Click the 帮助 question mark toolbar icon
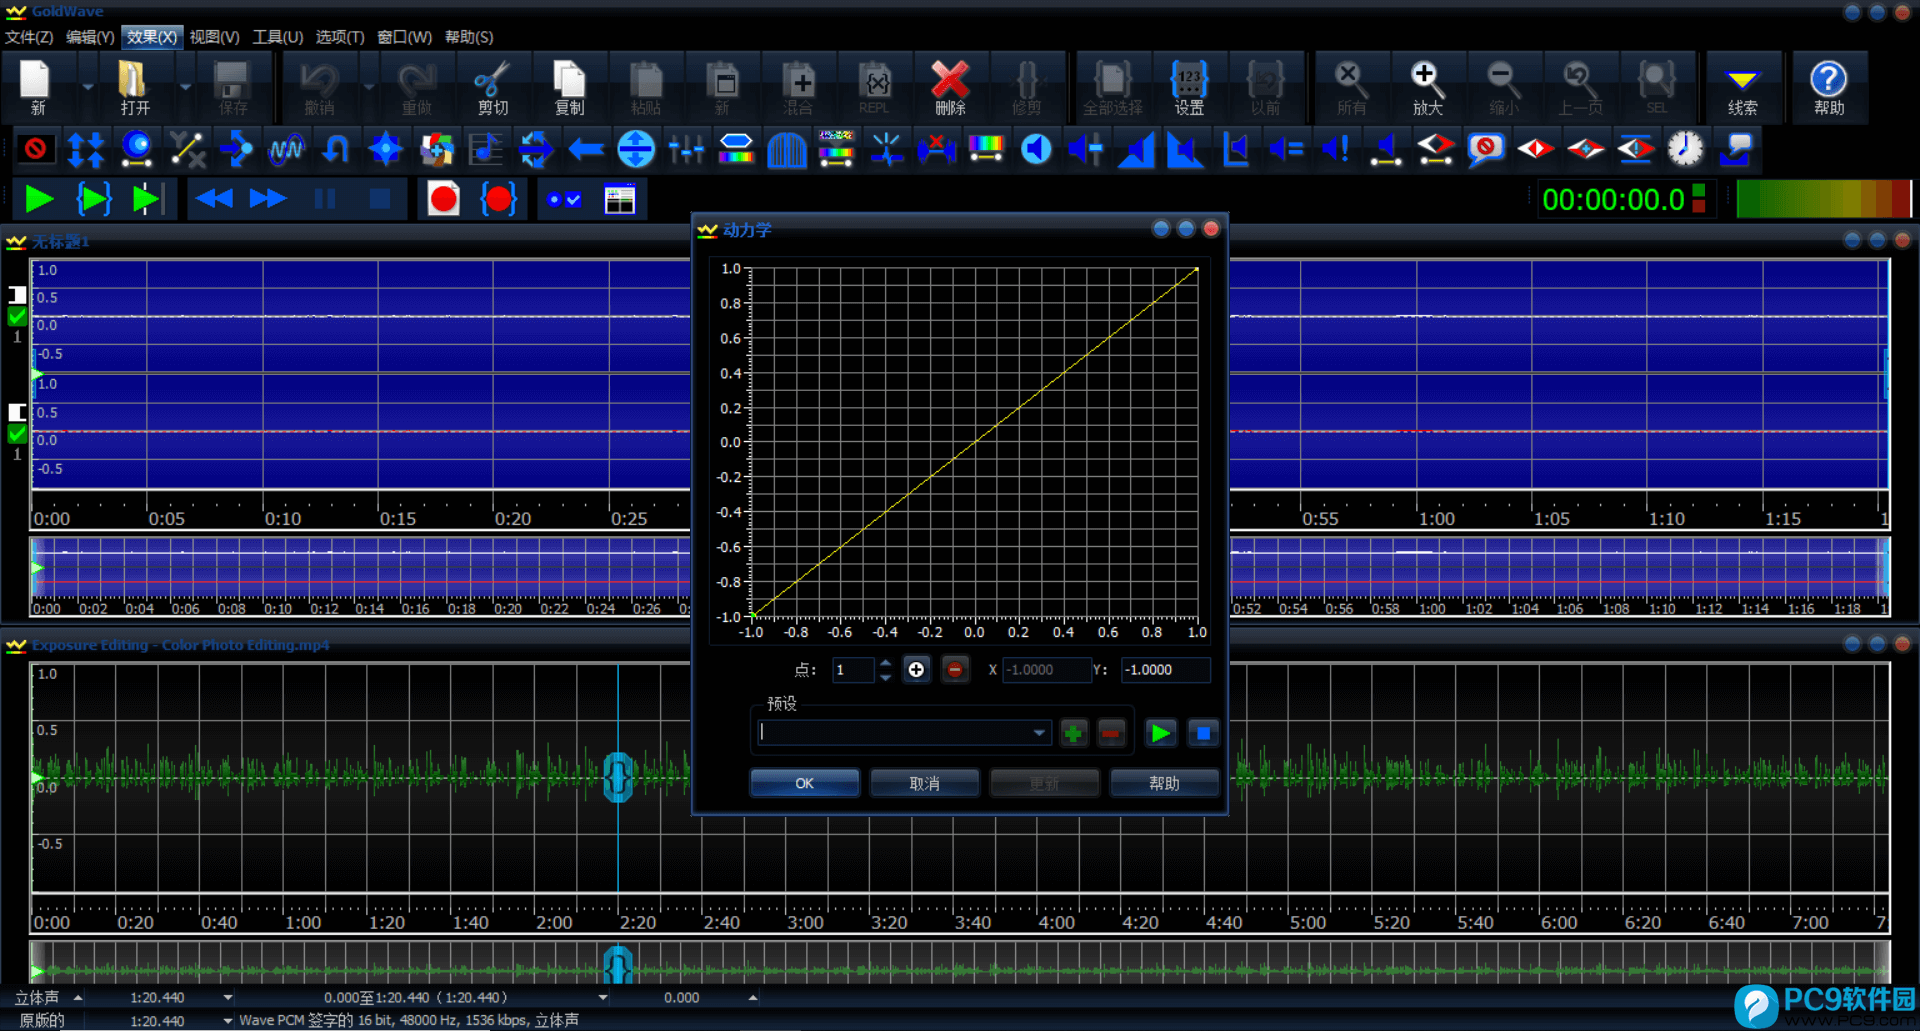 1829,88
